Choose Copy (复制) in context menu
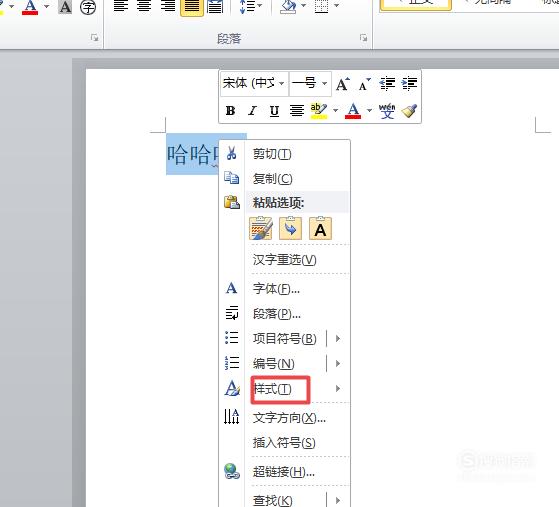This screenshot has width=559, height=507. [x=272, y=179]
